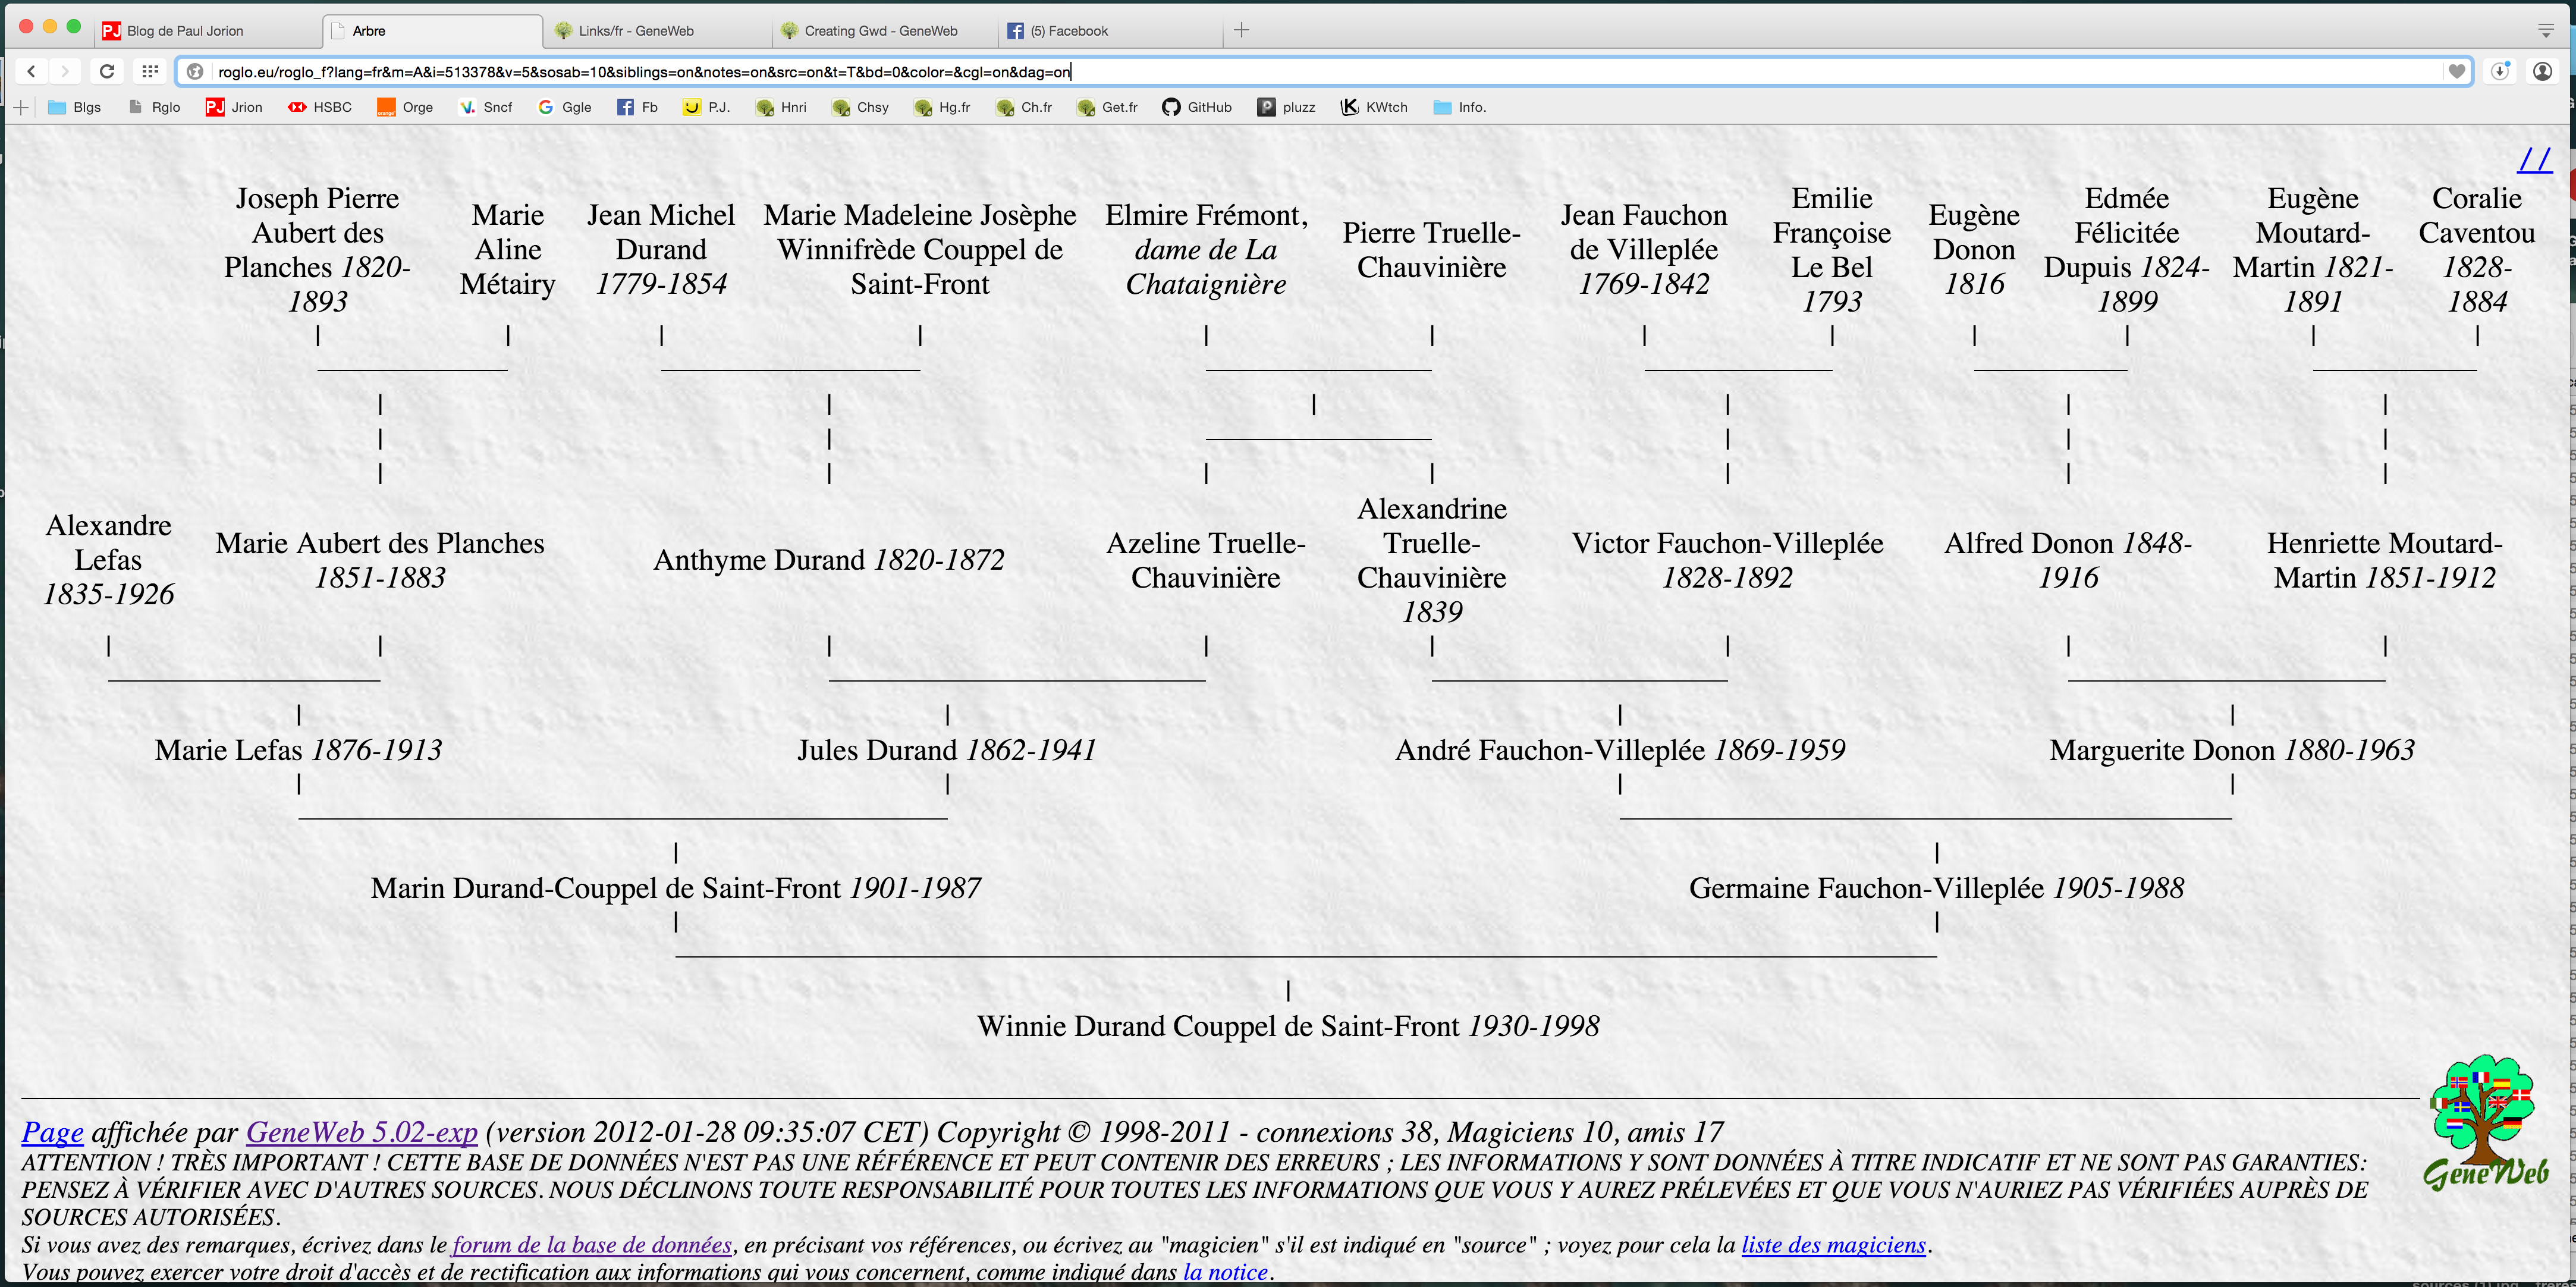The height and width of the screenshot is (1287, 2576).
Task: Click the // link at top right
Action: pyautogui.click(x=2535, y=159)
